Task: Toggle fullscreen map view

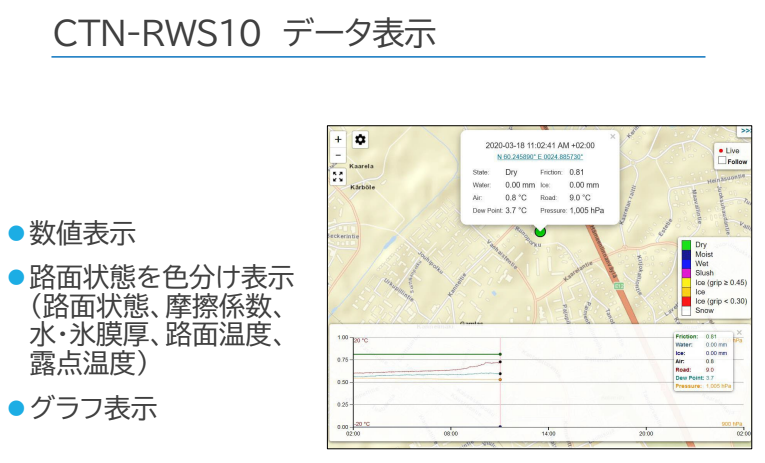Action: click(338, 176)
